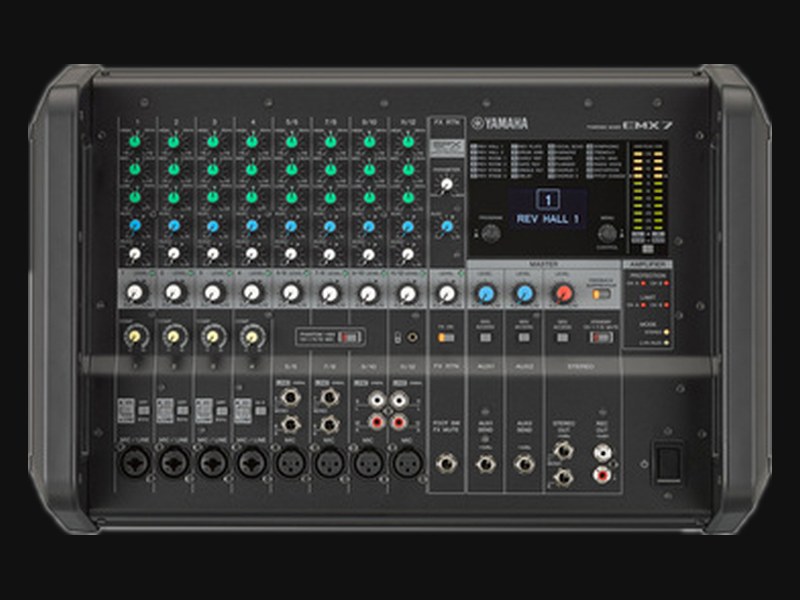Click the stereo LED level meter
Viewport: 800px width, 600px height.
click(648, 196)
